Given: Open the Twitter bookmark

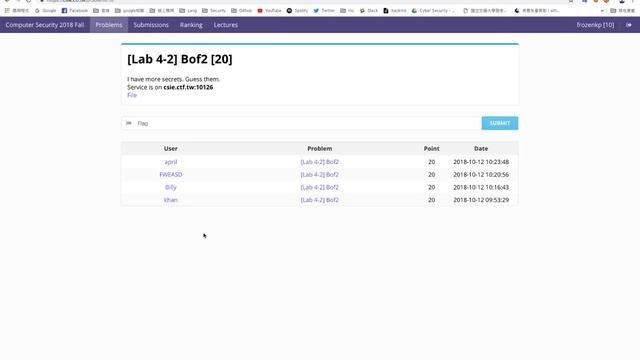Looking at the screenshot, I should point(324,11).
